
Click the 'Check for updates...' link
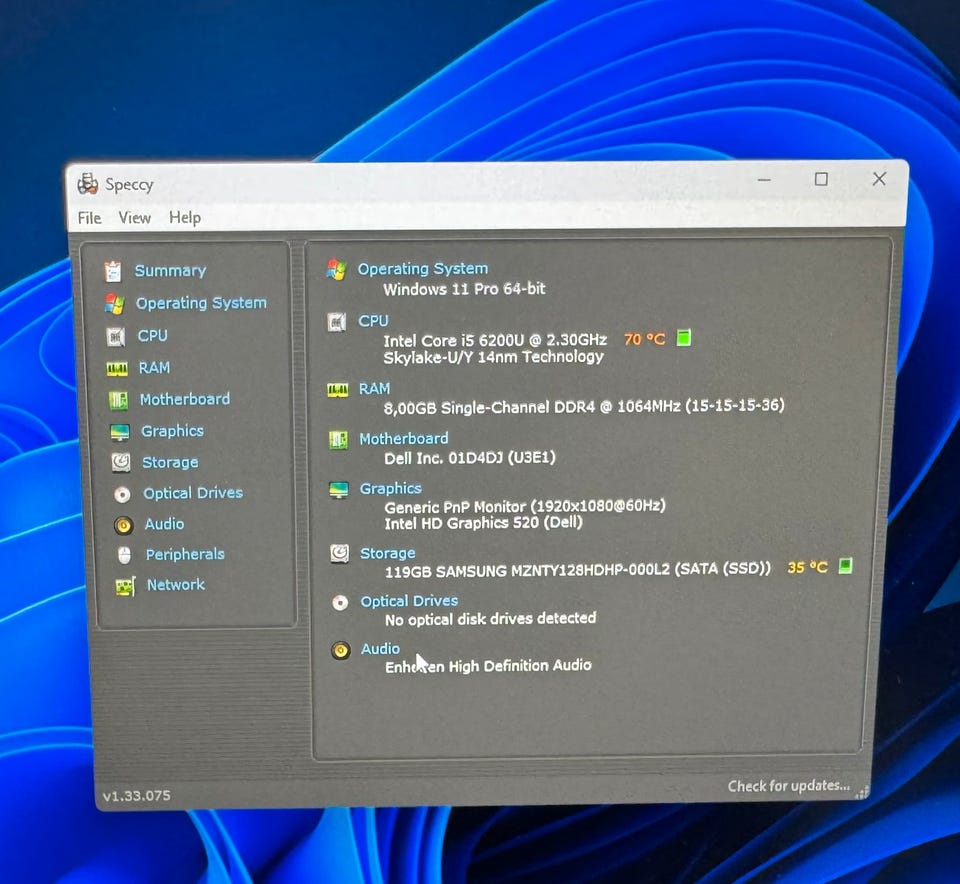(x=789, y=785)
